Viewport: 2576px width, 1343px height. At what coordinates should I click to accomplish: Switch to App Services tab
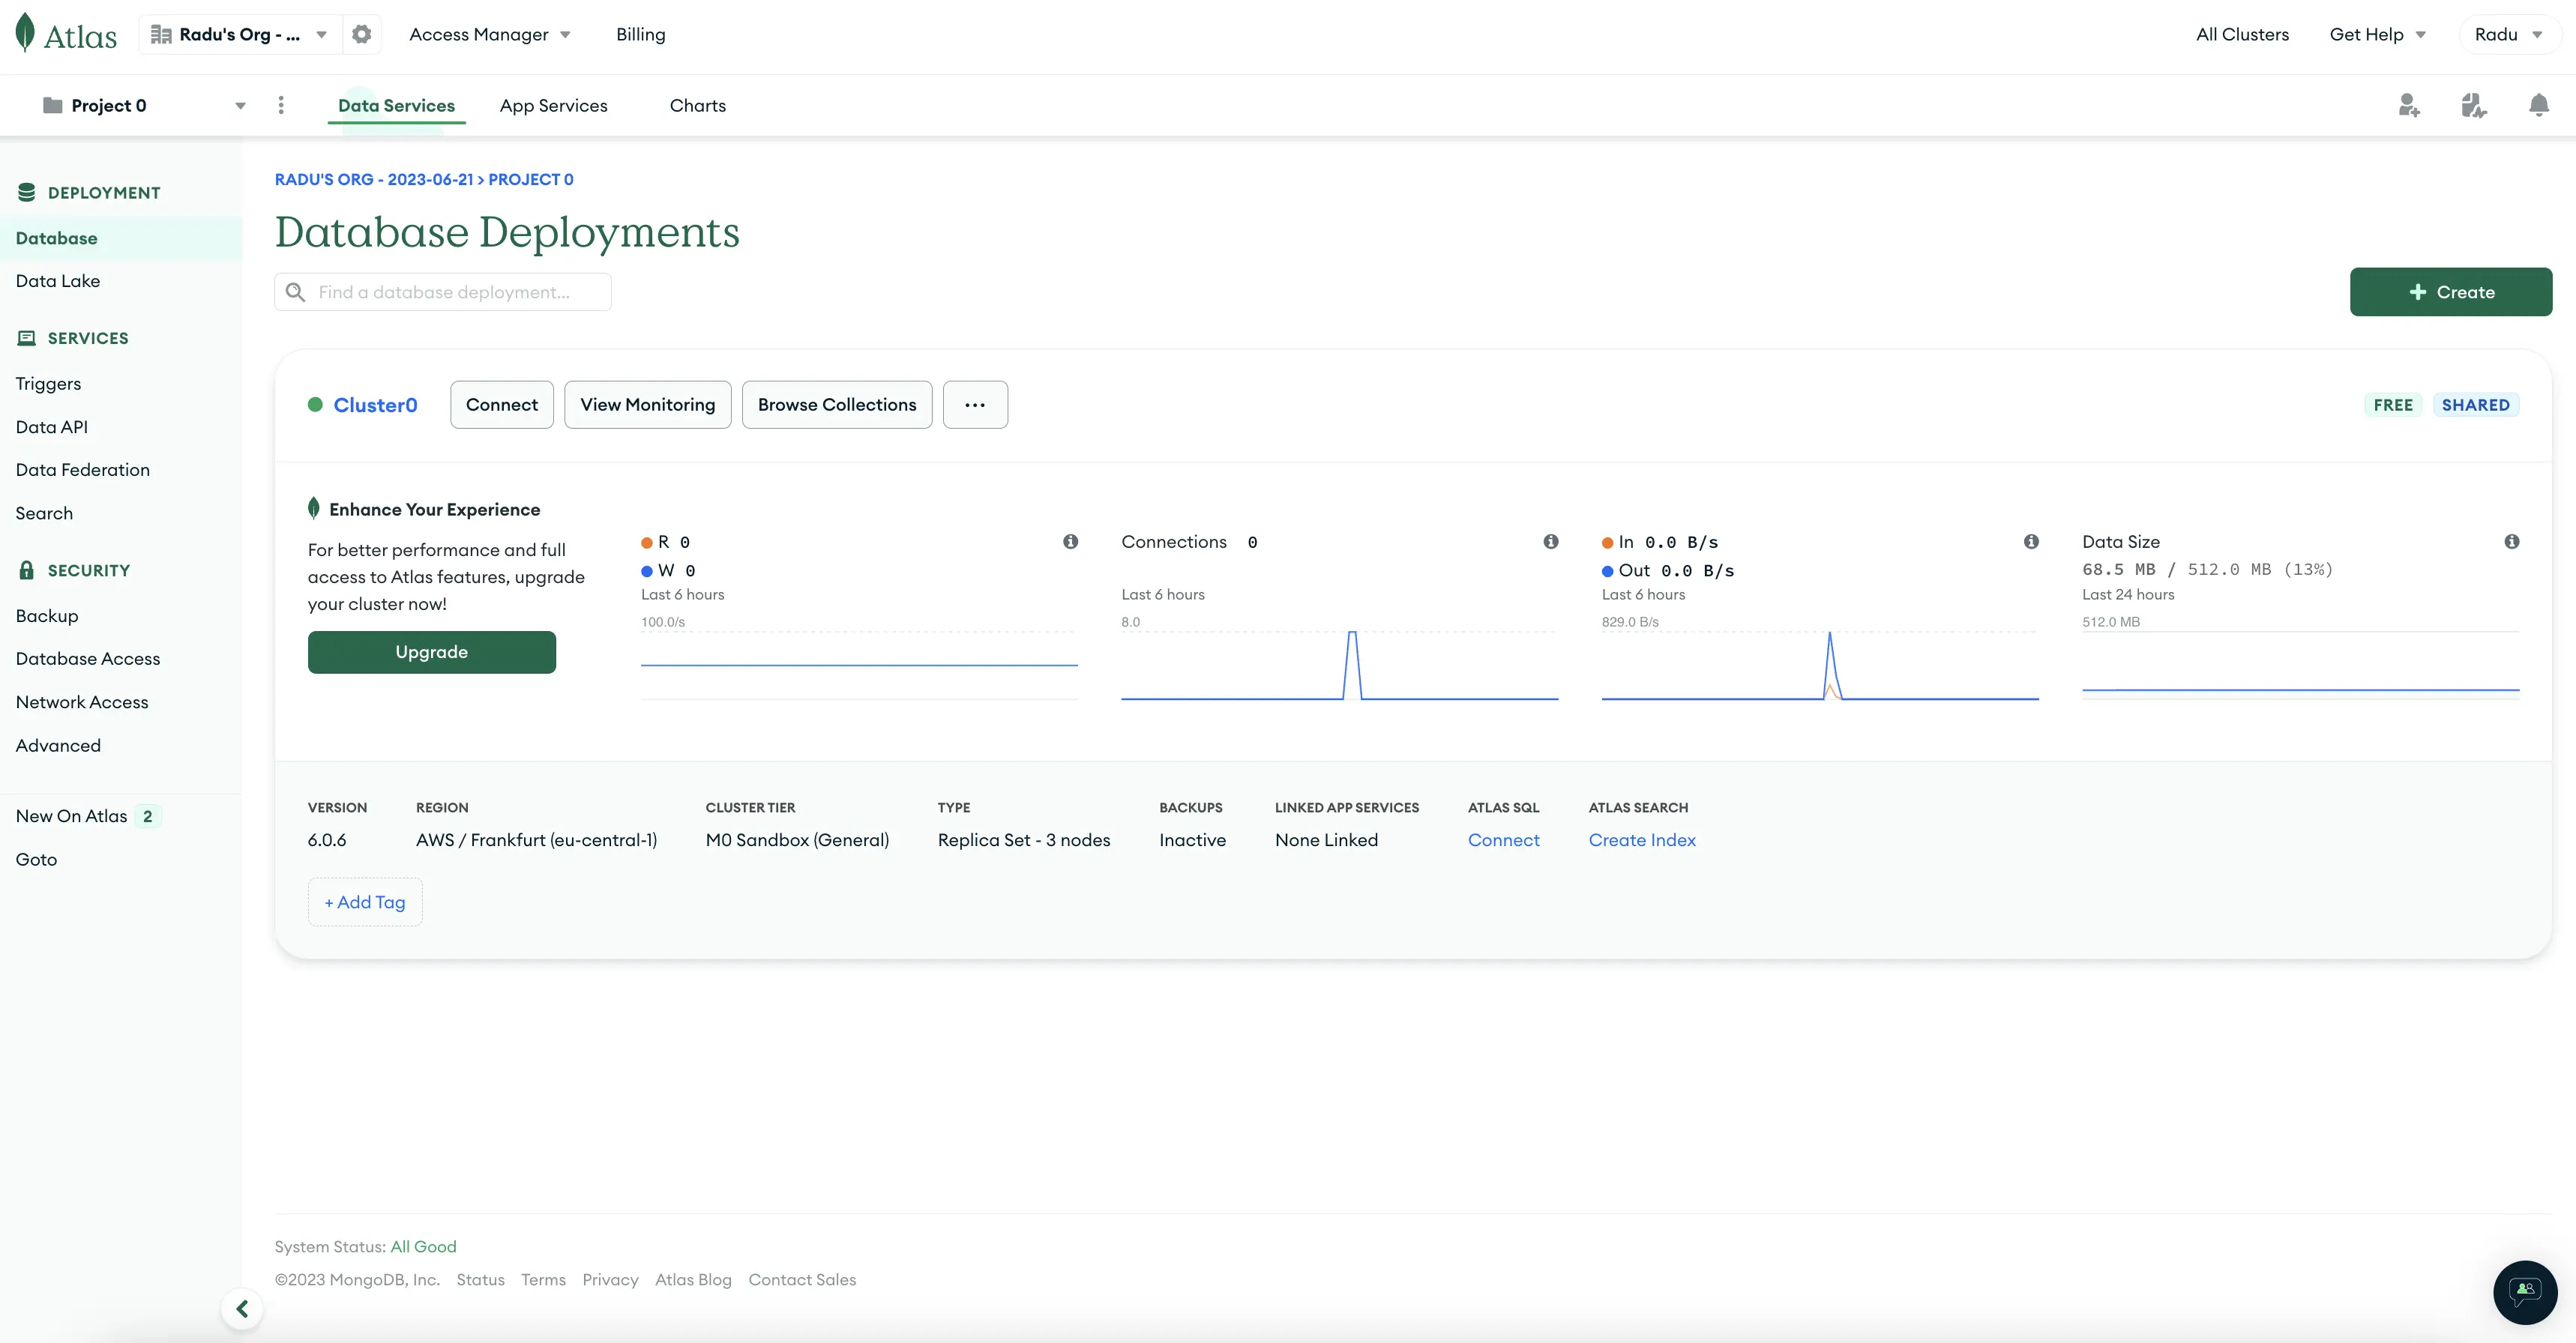tap(553, 105)
